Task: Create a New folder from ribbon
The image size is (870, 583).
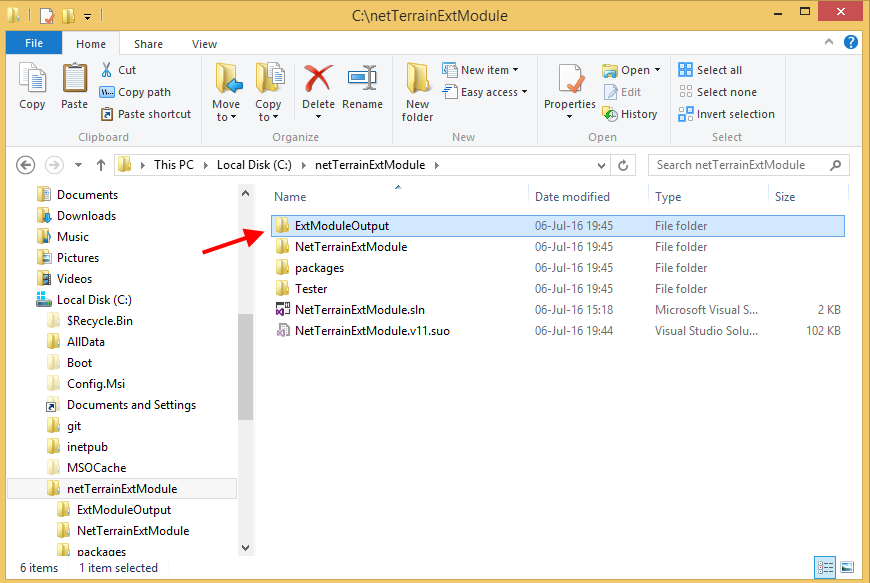Action: [x=417, y=90]
